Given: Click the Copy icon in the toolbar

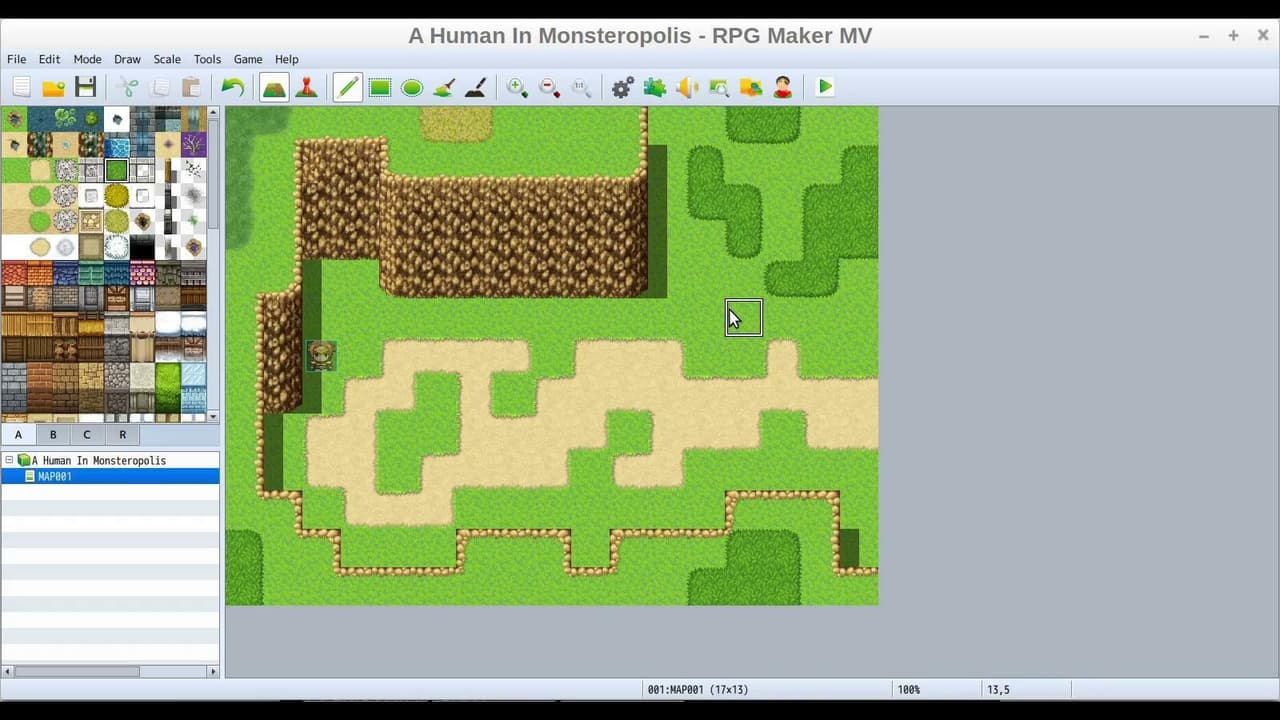Looking at the screenshot, I should point(159,87).
